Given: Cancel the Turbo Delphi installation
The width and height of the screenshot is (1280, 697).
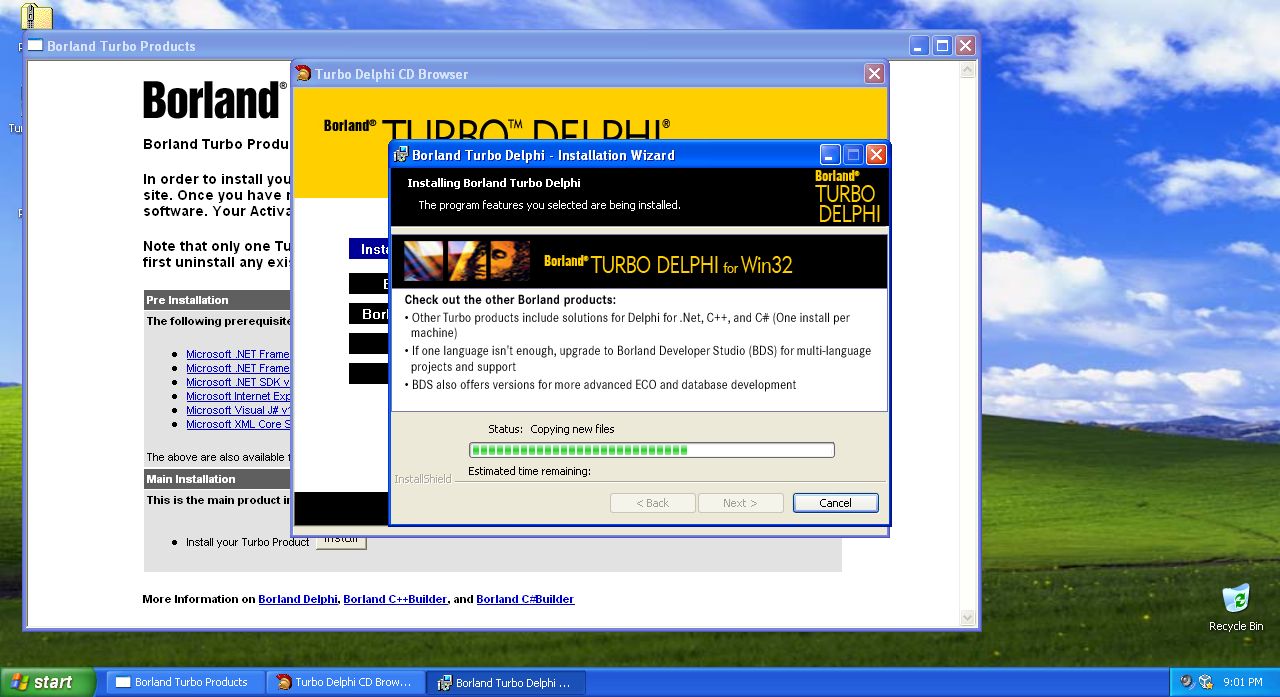Looking at the screenshot, I should tap(835, 503).
